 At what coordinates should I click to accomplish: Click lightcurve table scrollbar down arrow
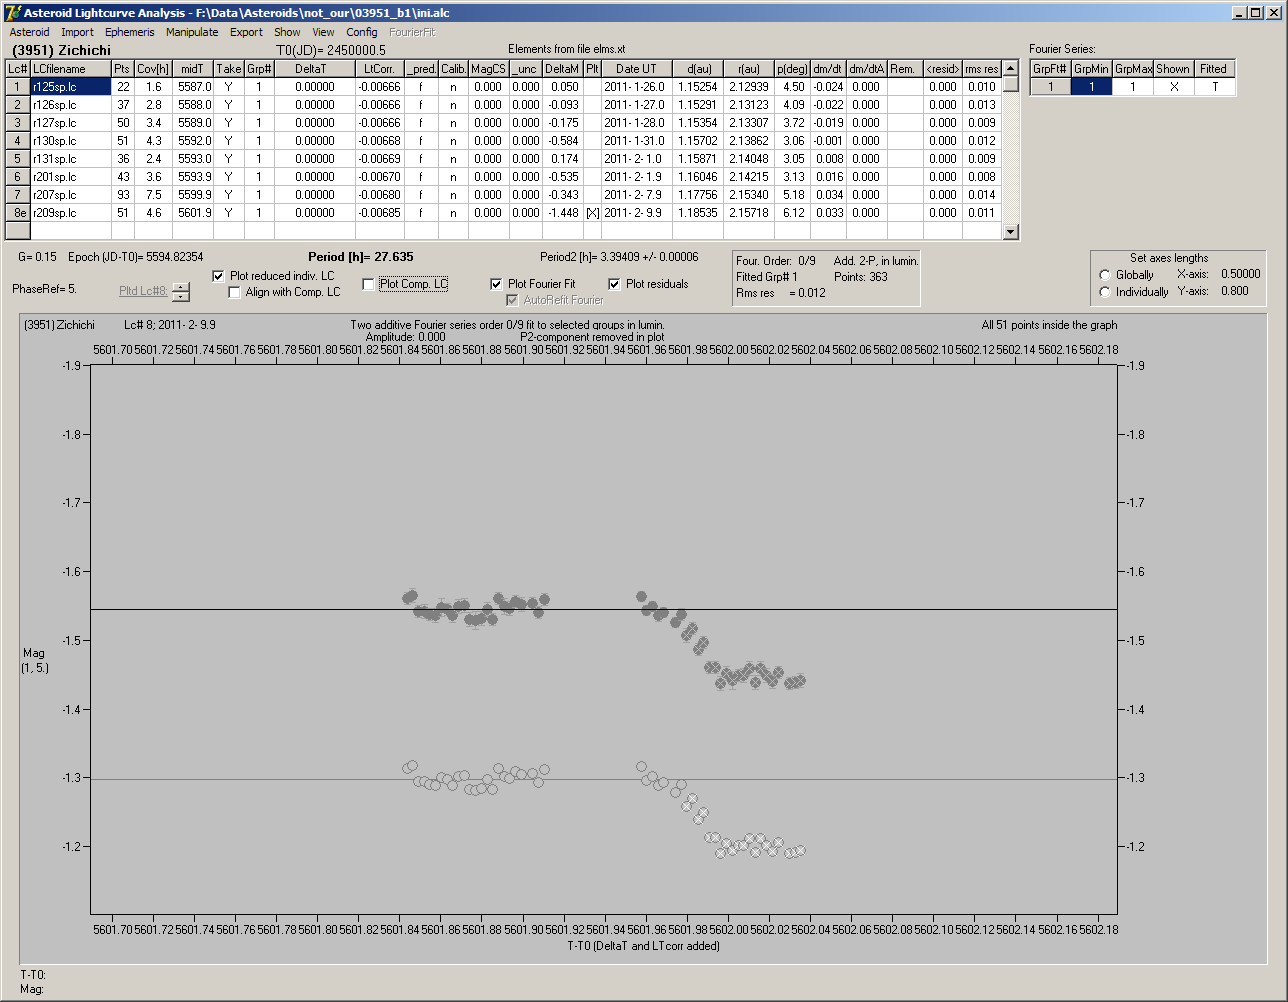pyautogui.click(x=1011, y=232)
